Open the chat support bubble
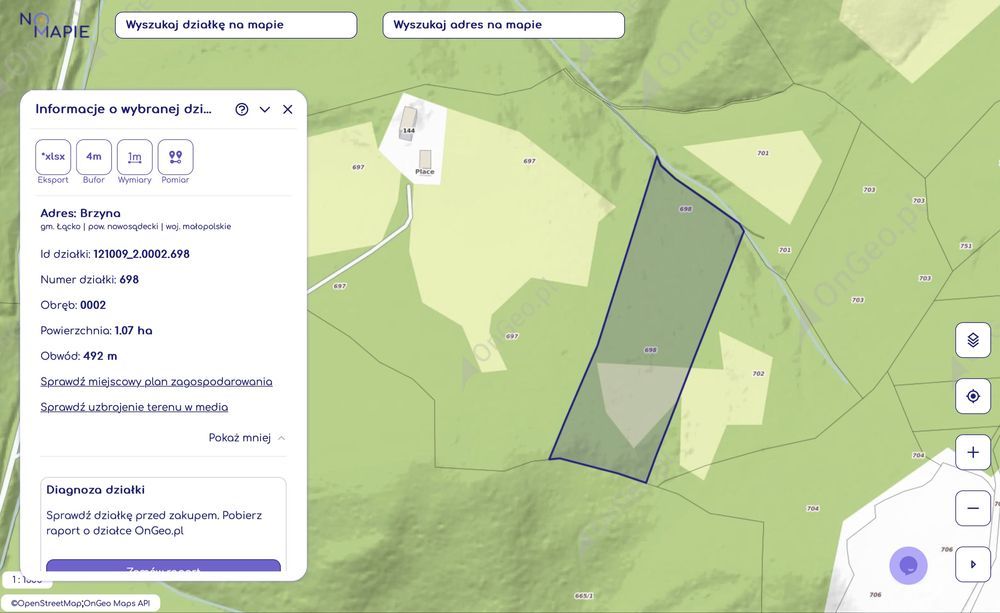 click(x=908, y=565)
